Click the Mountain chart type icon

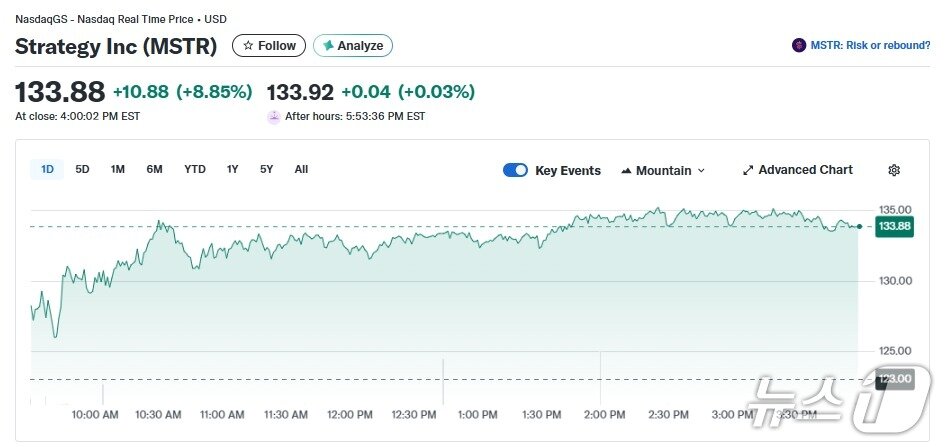(626, 171)
